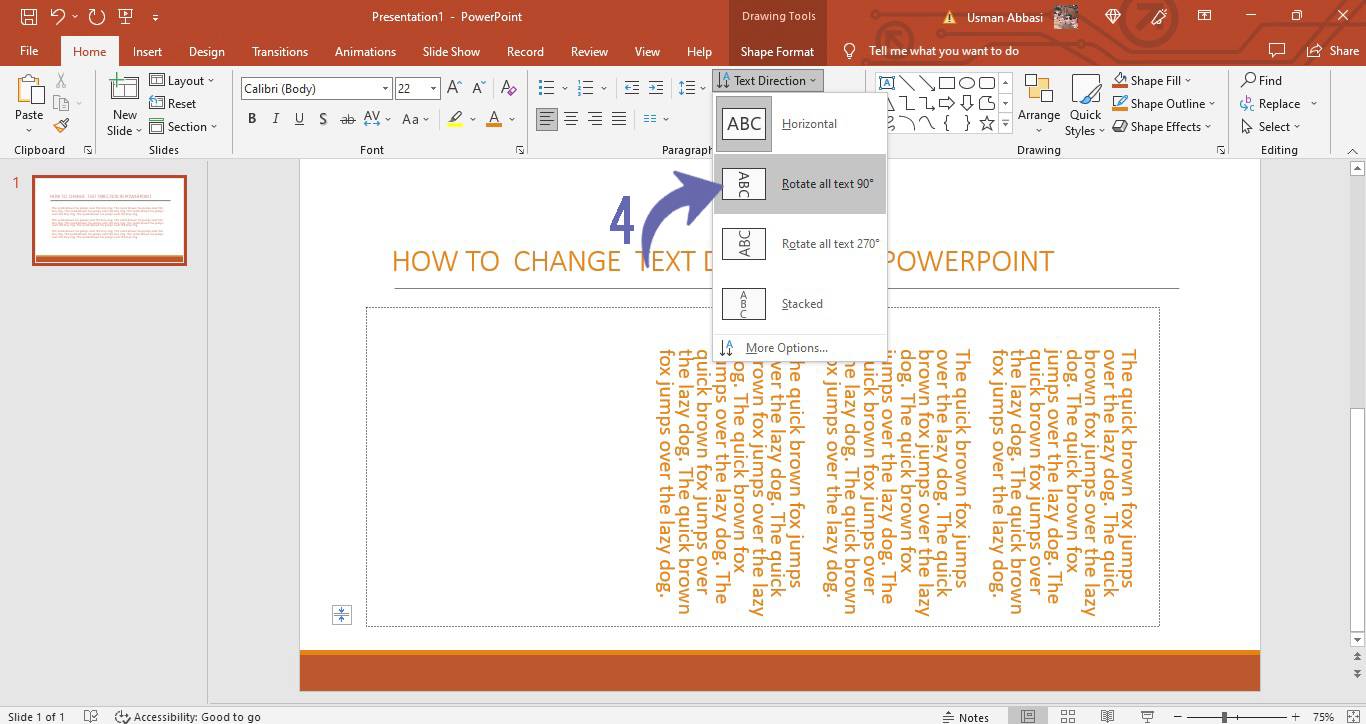The height and width of the screenshot is (724, 1366).
Task: Open Comments pane icon
Action: 1276,51
